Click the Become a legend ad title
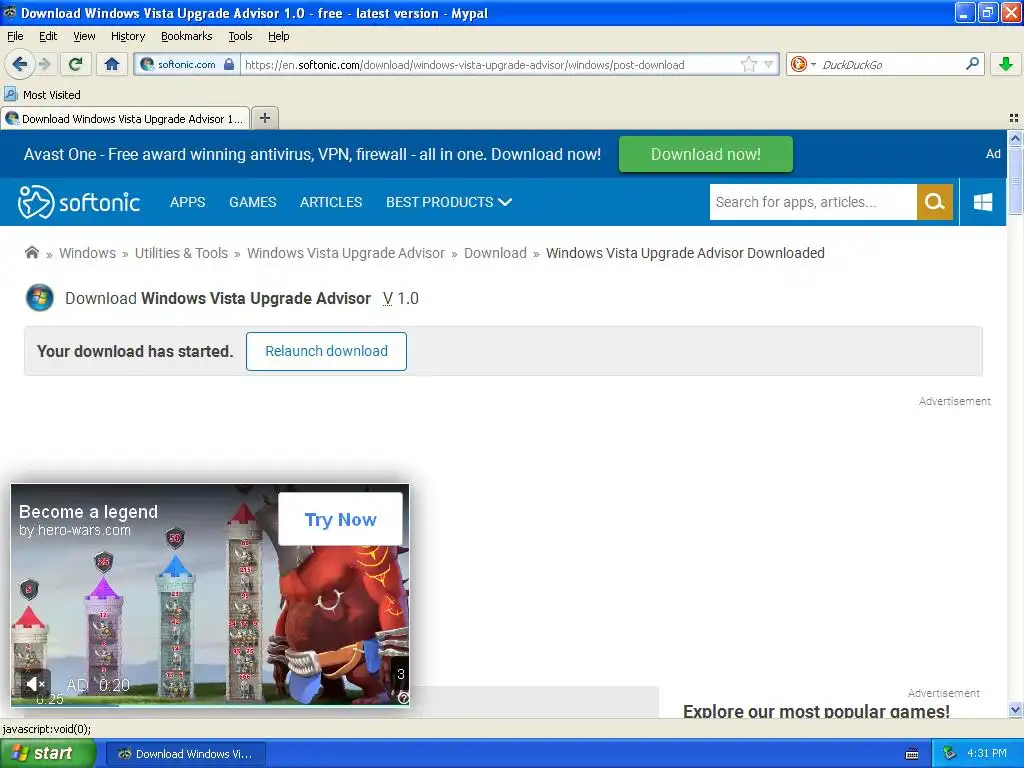Screen dimensions: 1024x768 (88, 512)
